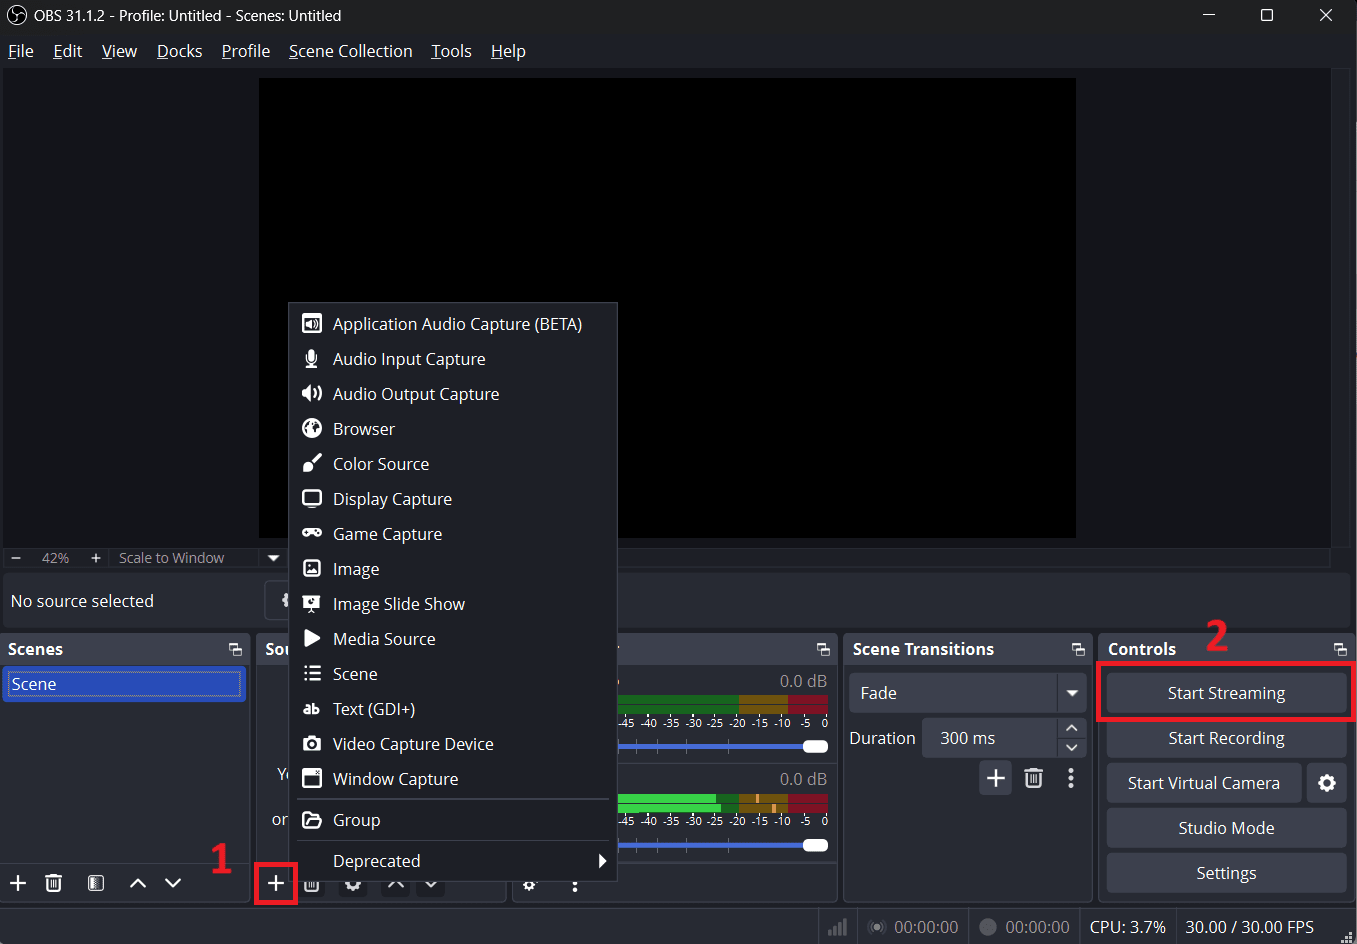Add a scene transition with plus icon

coord(996,778)
